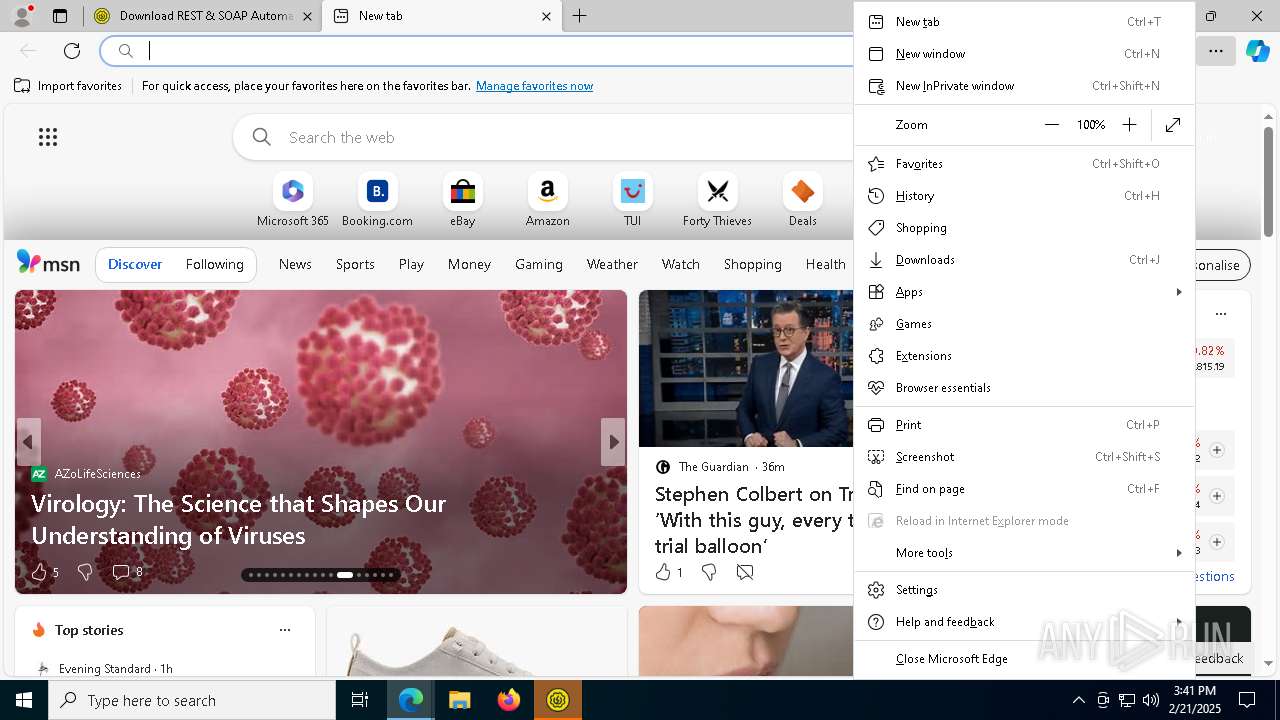
Task: Open the Amazon shortcut
Action: (x=547, y=200)
